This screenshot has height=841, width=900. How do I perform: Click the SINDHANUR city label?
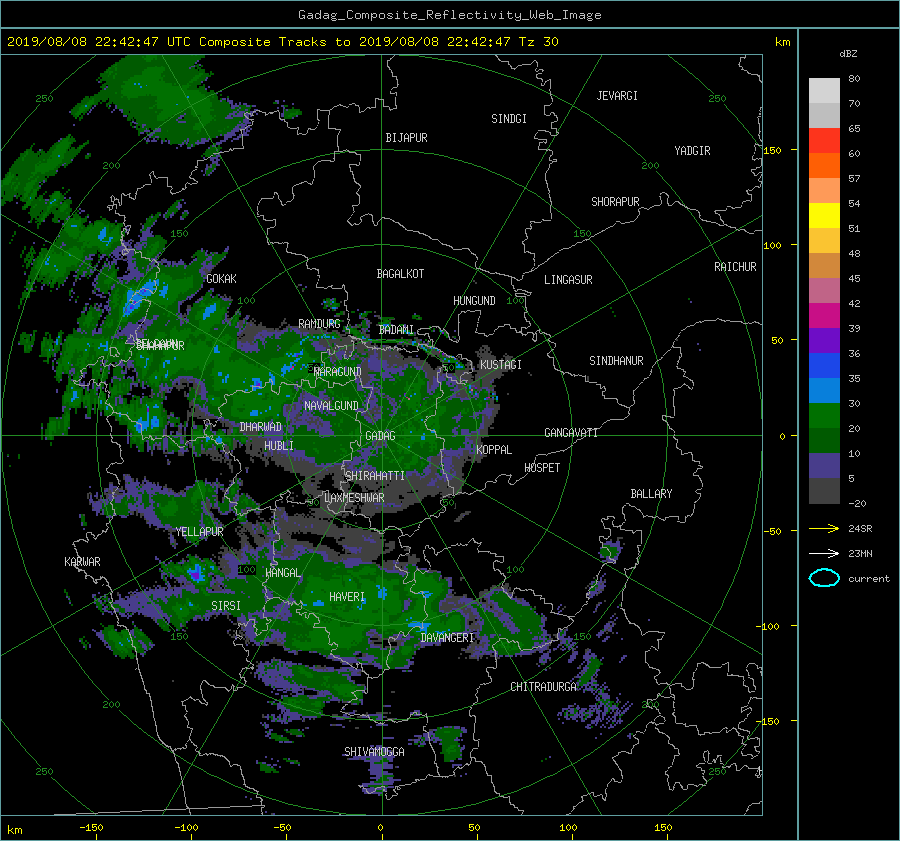click(x=616, y=361)
